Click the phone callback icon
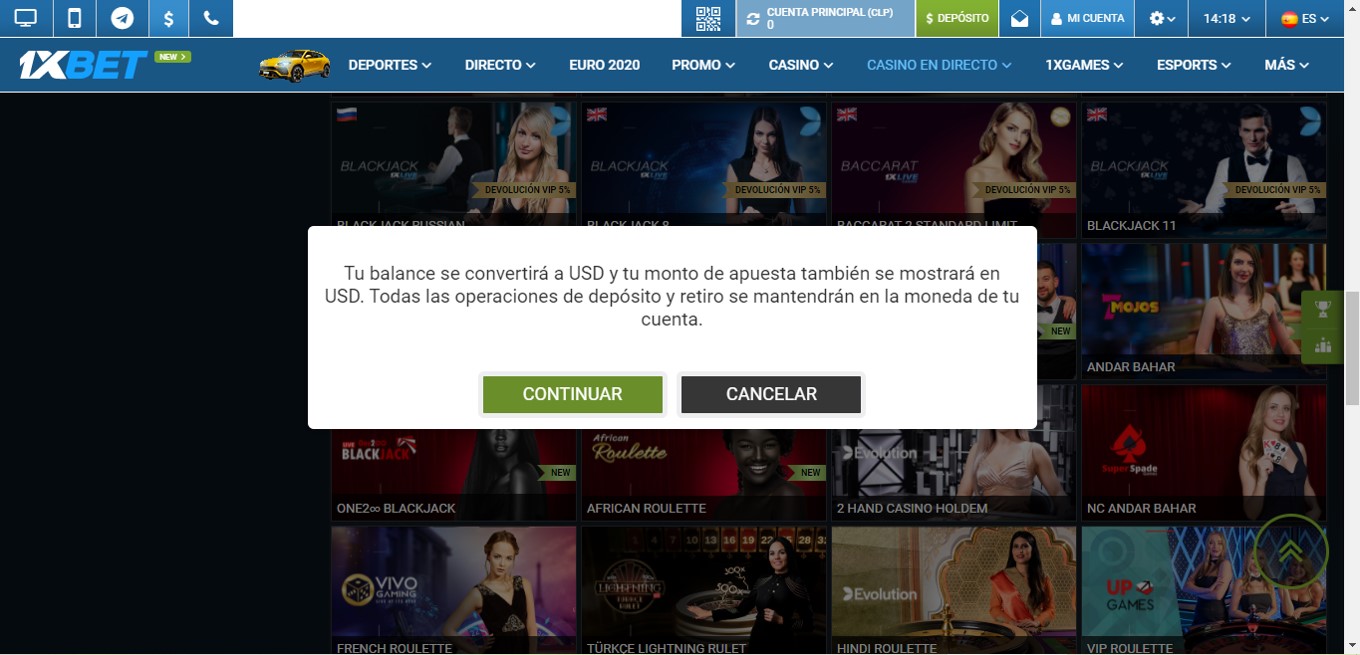 (x=211, y=18)
